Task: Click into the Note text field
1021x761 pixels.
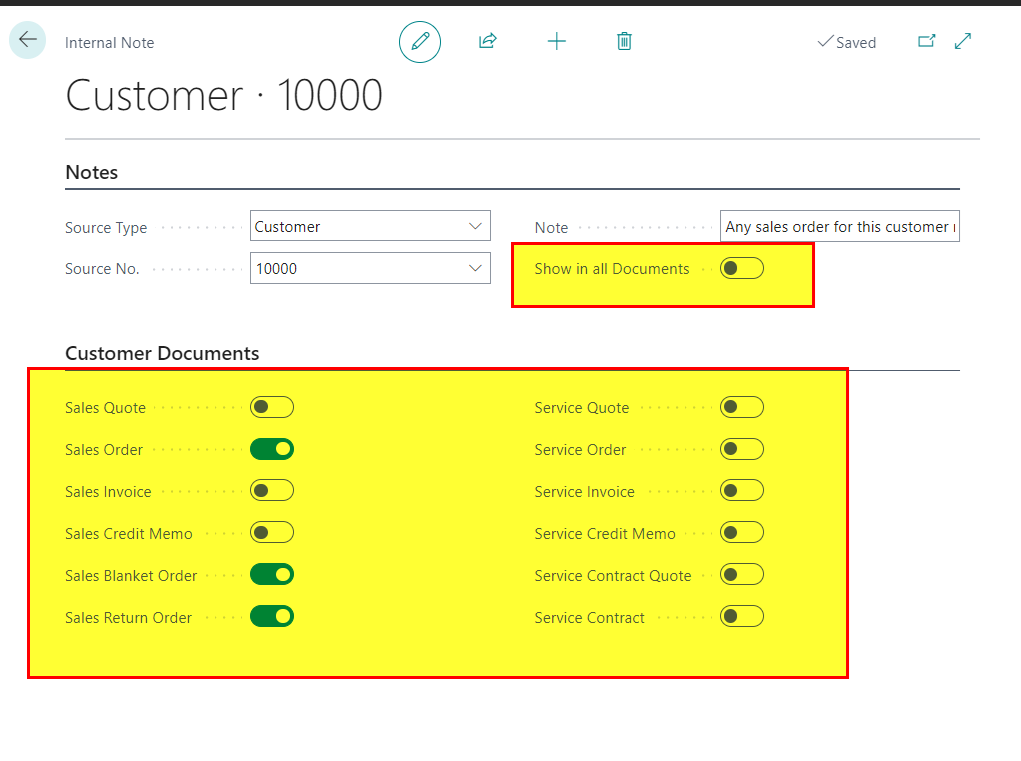Action: 839,227
